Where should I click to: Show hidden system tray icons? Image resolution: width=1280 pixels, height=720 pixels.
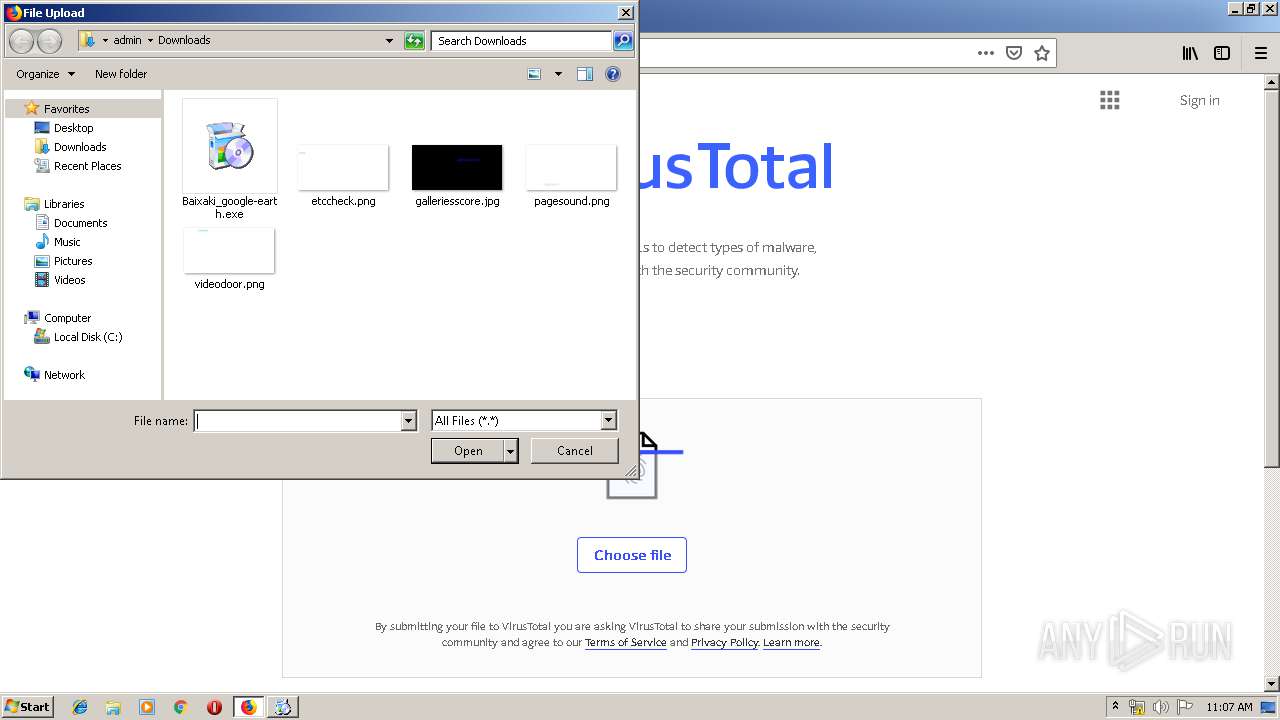(x=1115, y=707)
